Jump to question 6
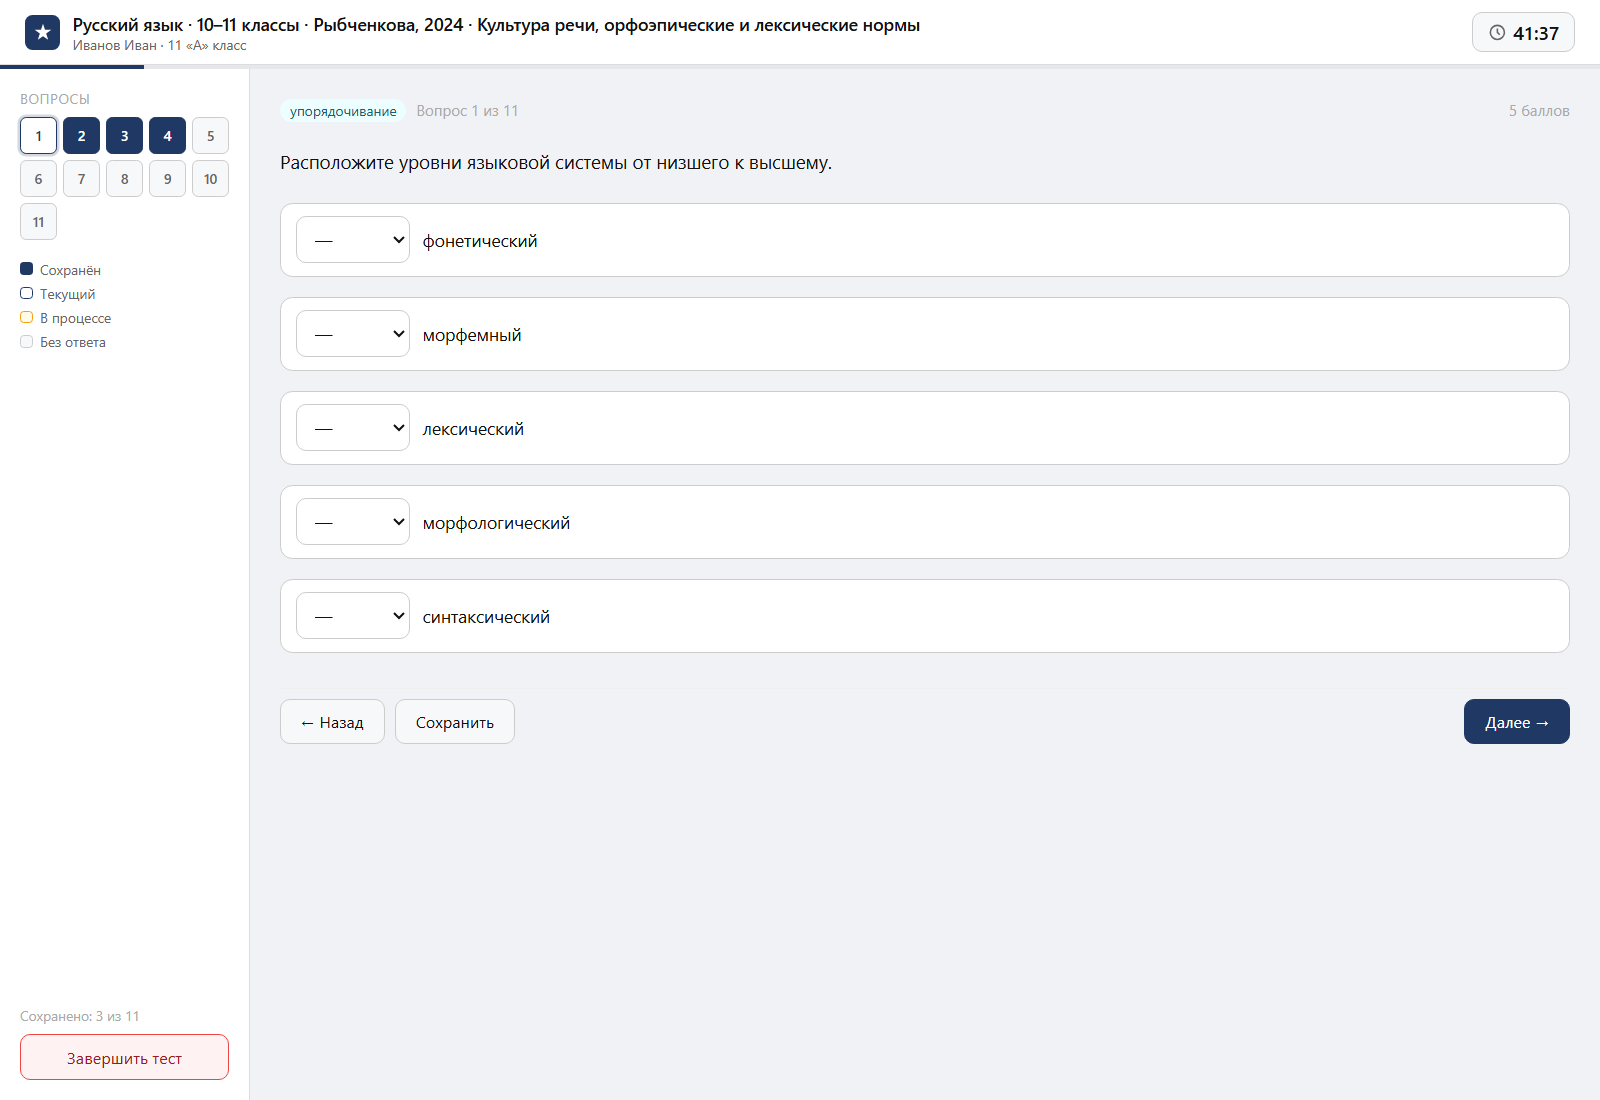This screenshot has width=1600, height=1100. coord(38,179)
